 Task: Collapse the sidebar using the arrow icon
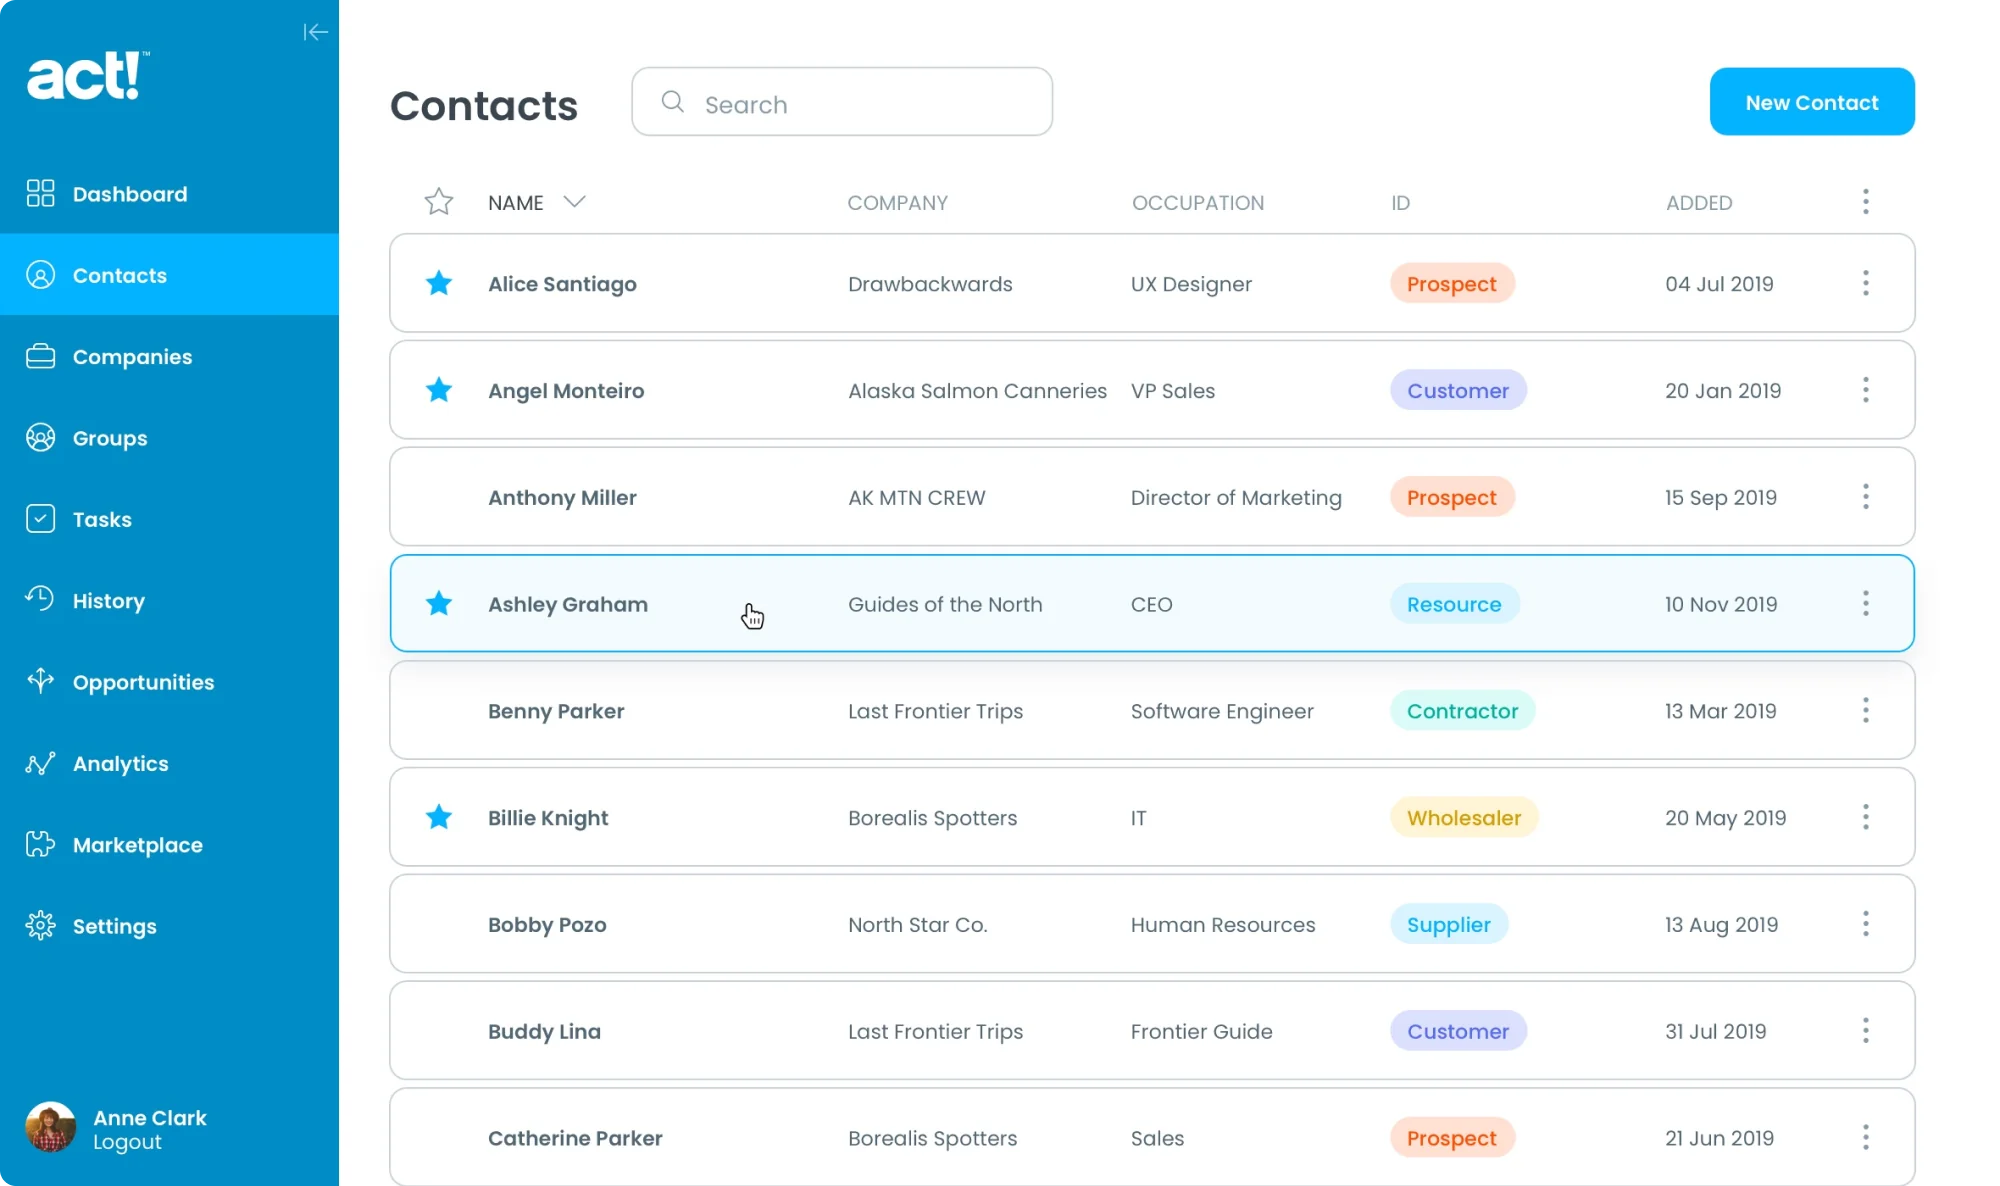(x=315, y=32)
